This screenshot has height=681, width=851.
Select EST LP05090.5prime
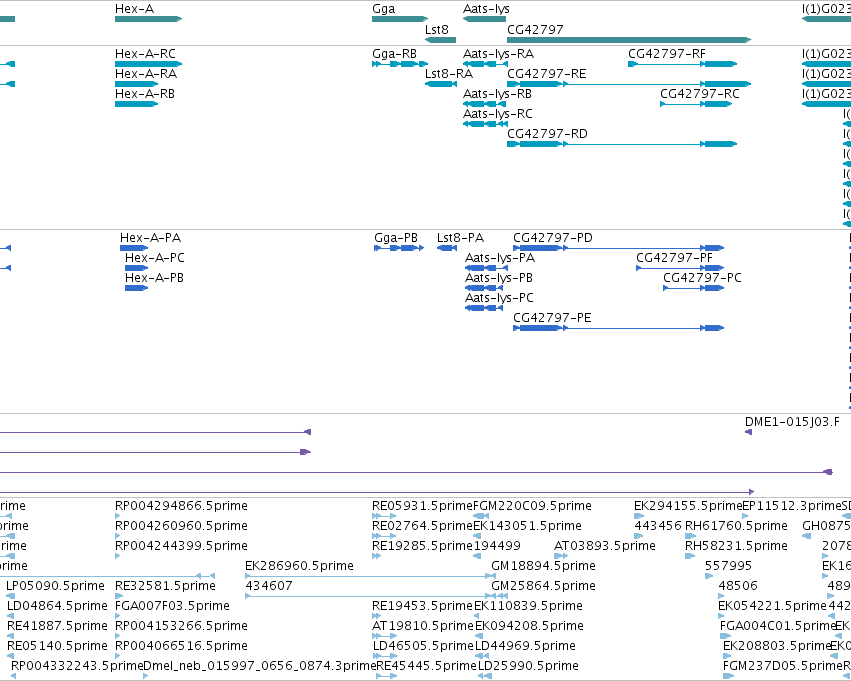pos(10,596)
